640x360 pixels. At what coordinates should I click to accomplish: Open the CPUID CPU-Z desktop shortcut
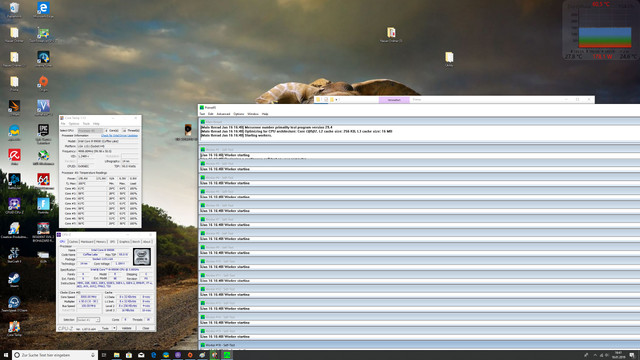pos(14,206)
